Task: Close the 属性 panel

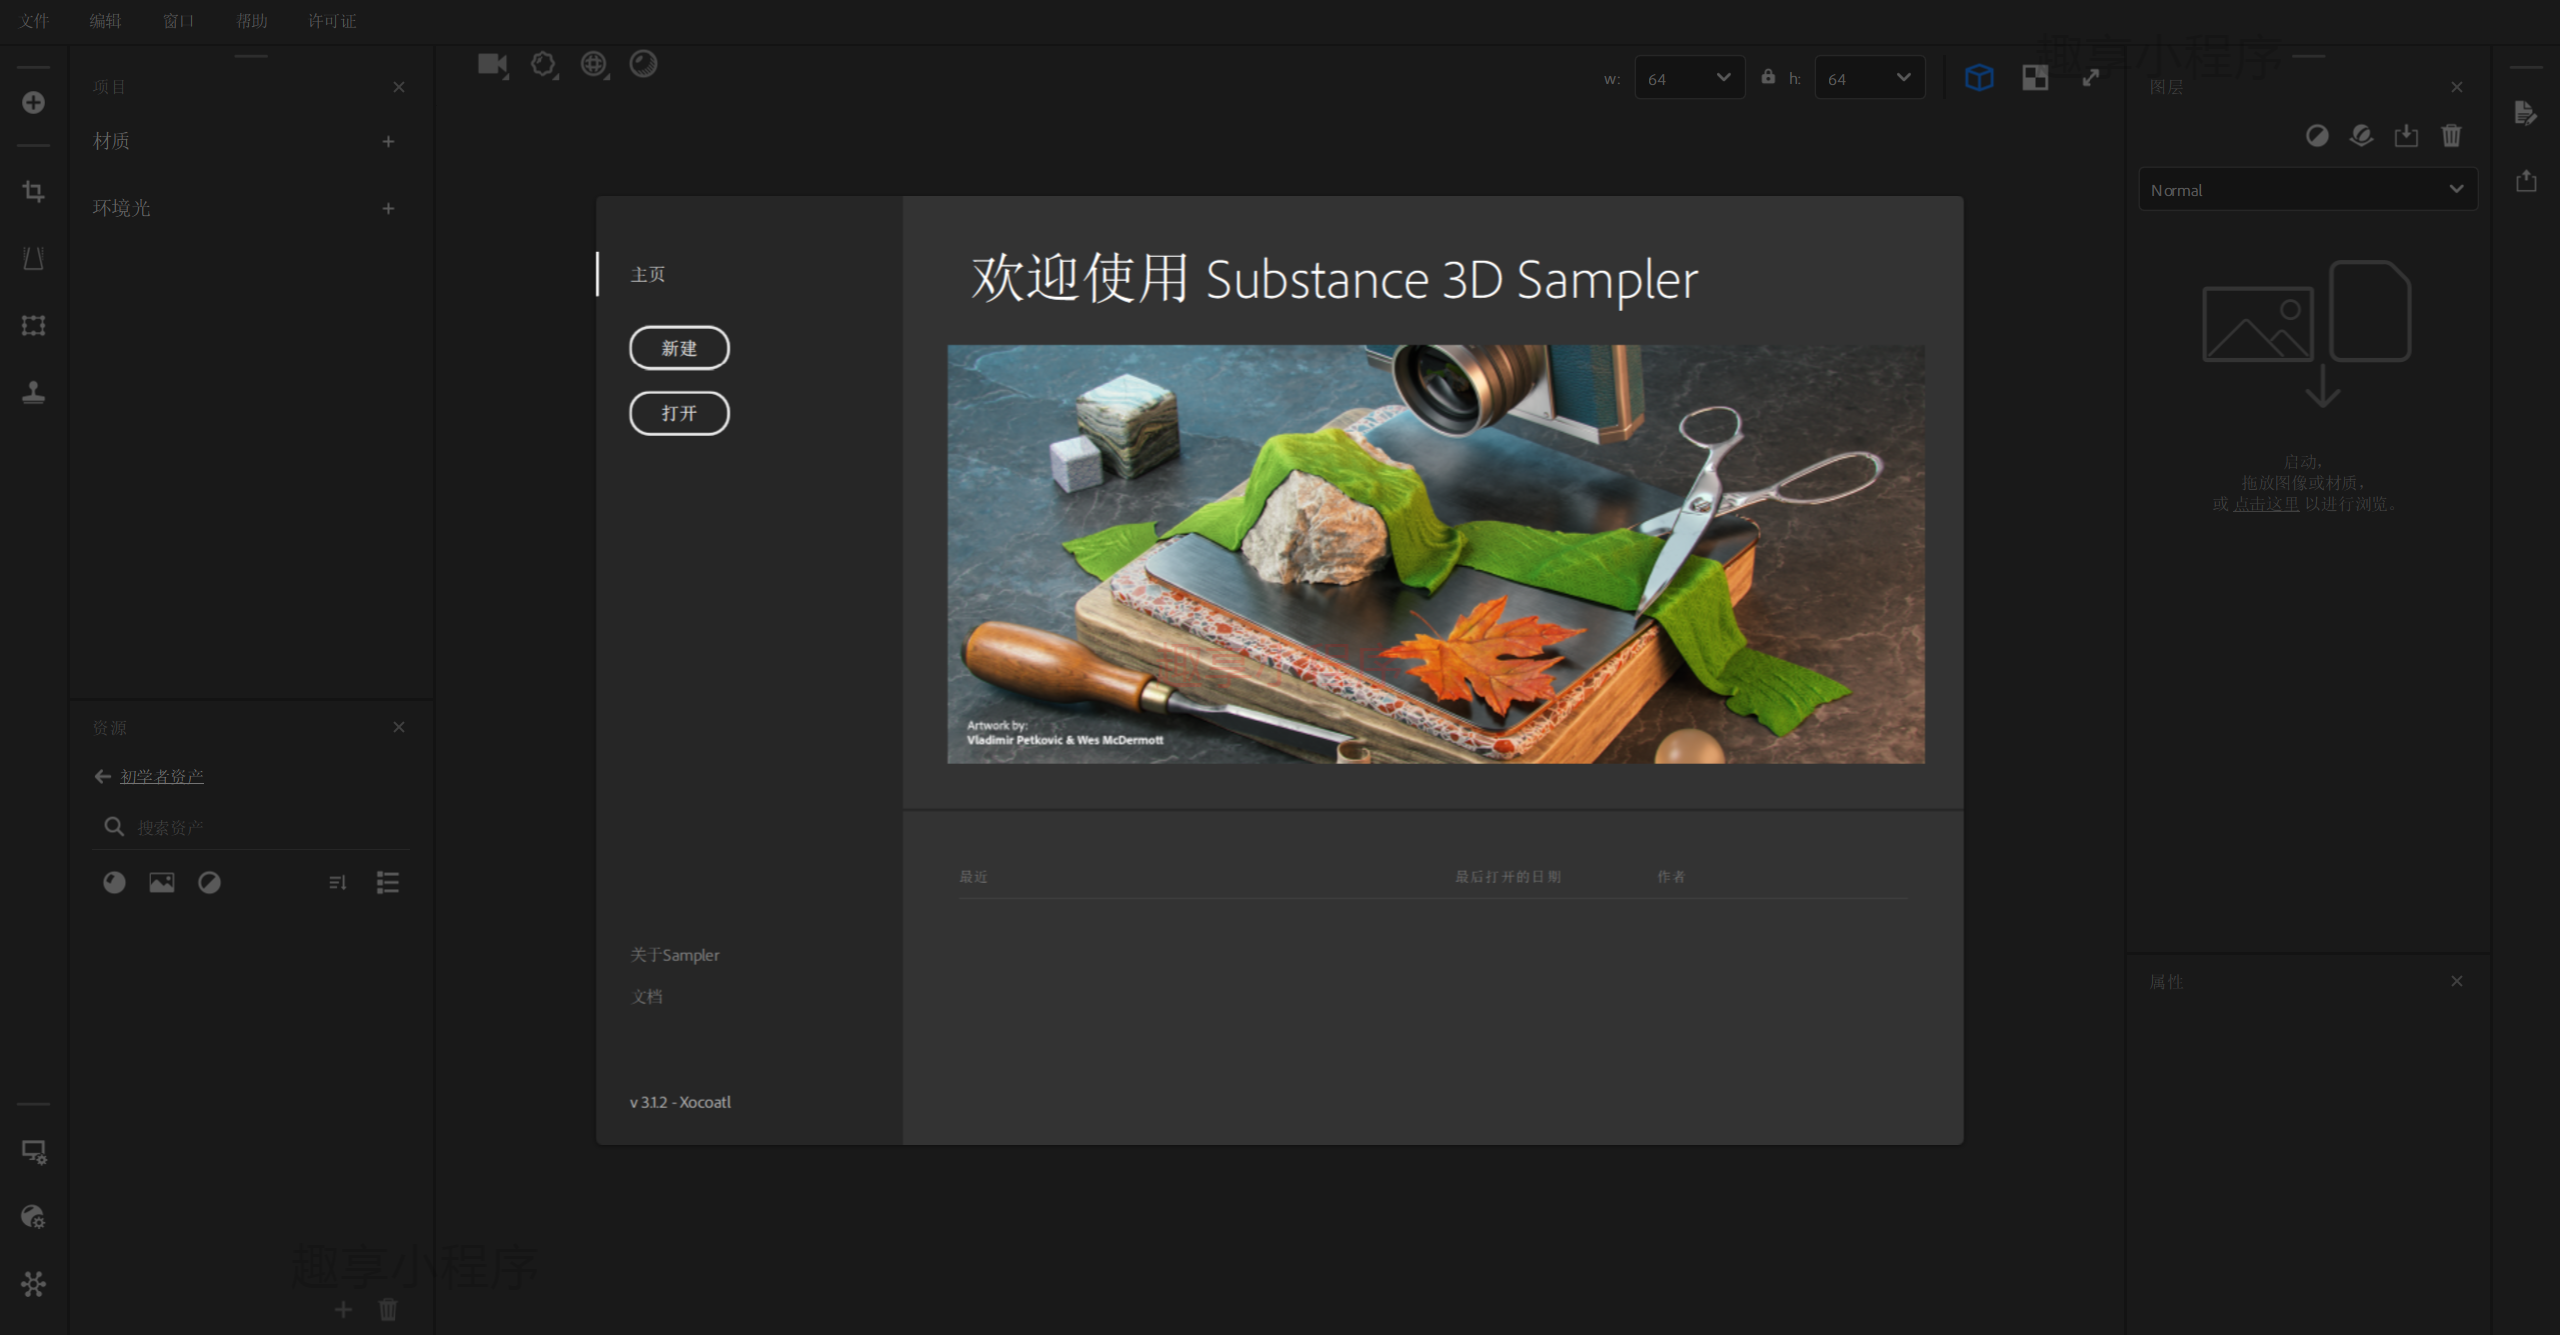Action: pyautogui.click(x=2457, y=981)
